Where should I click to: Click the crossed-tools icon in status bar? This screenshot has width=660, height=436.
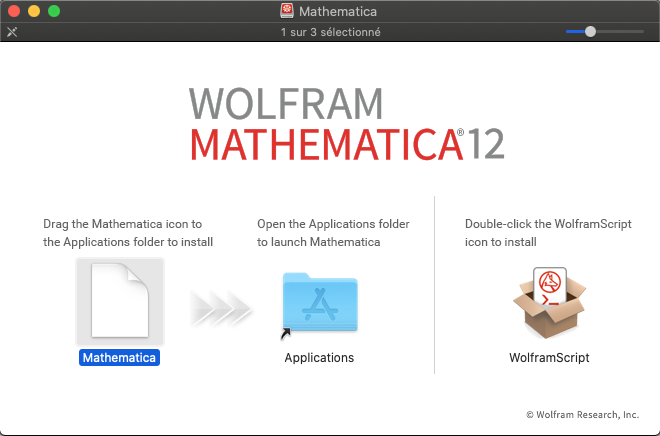[x=12, y=32]
